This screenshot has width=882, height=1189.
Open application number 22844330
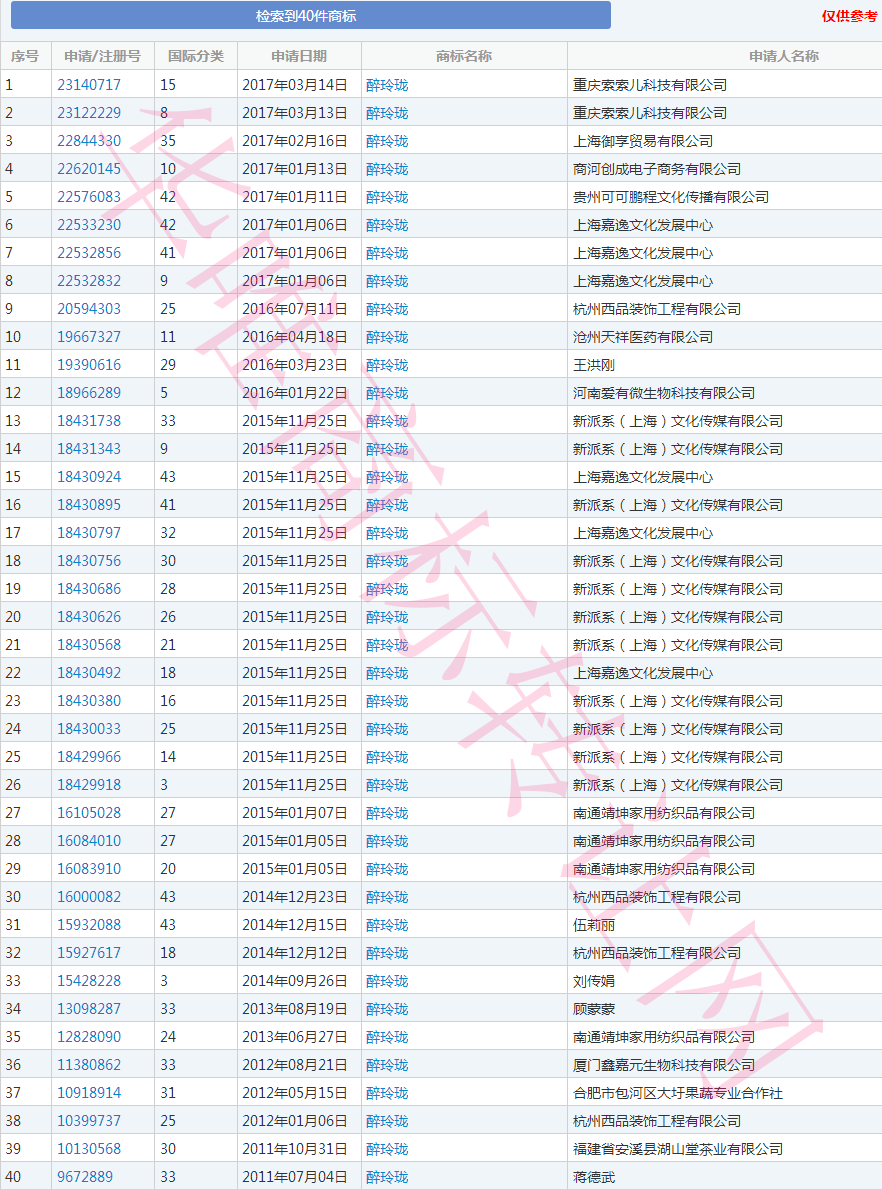[89, 141]
